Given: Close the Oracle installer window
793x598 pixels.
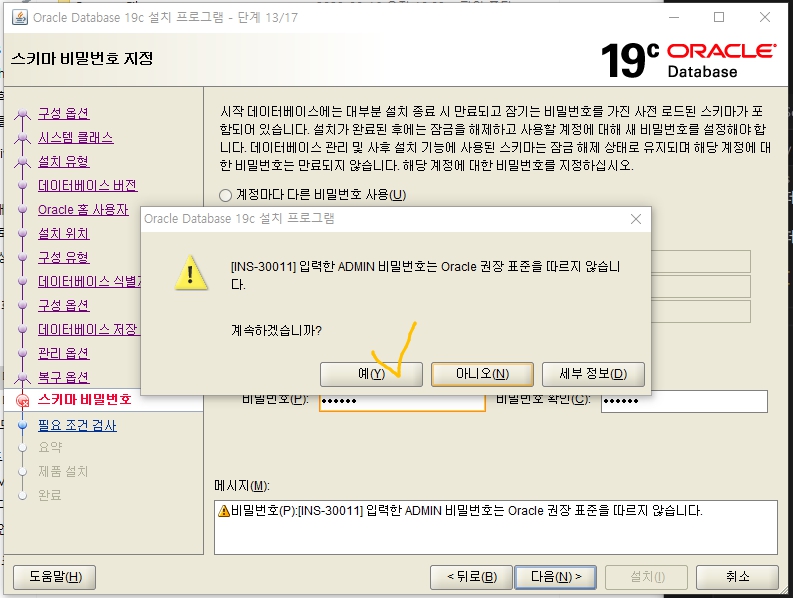Looking at the screenshot, I should tap(765, 17).
